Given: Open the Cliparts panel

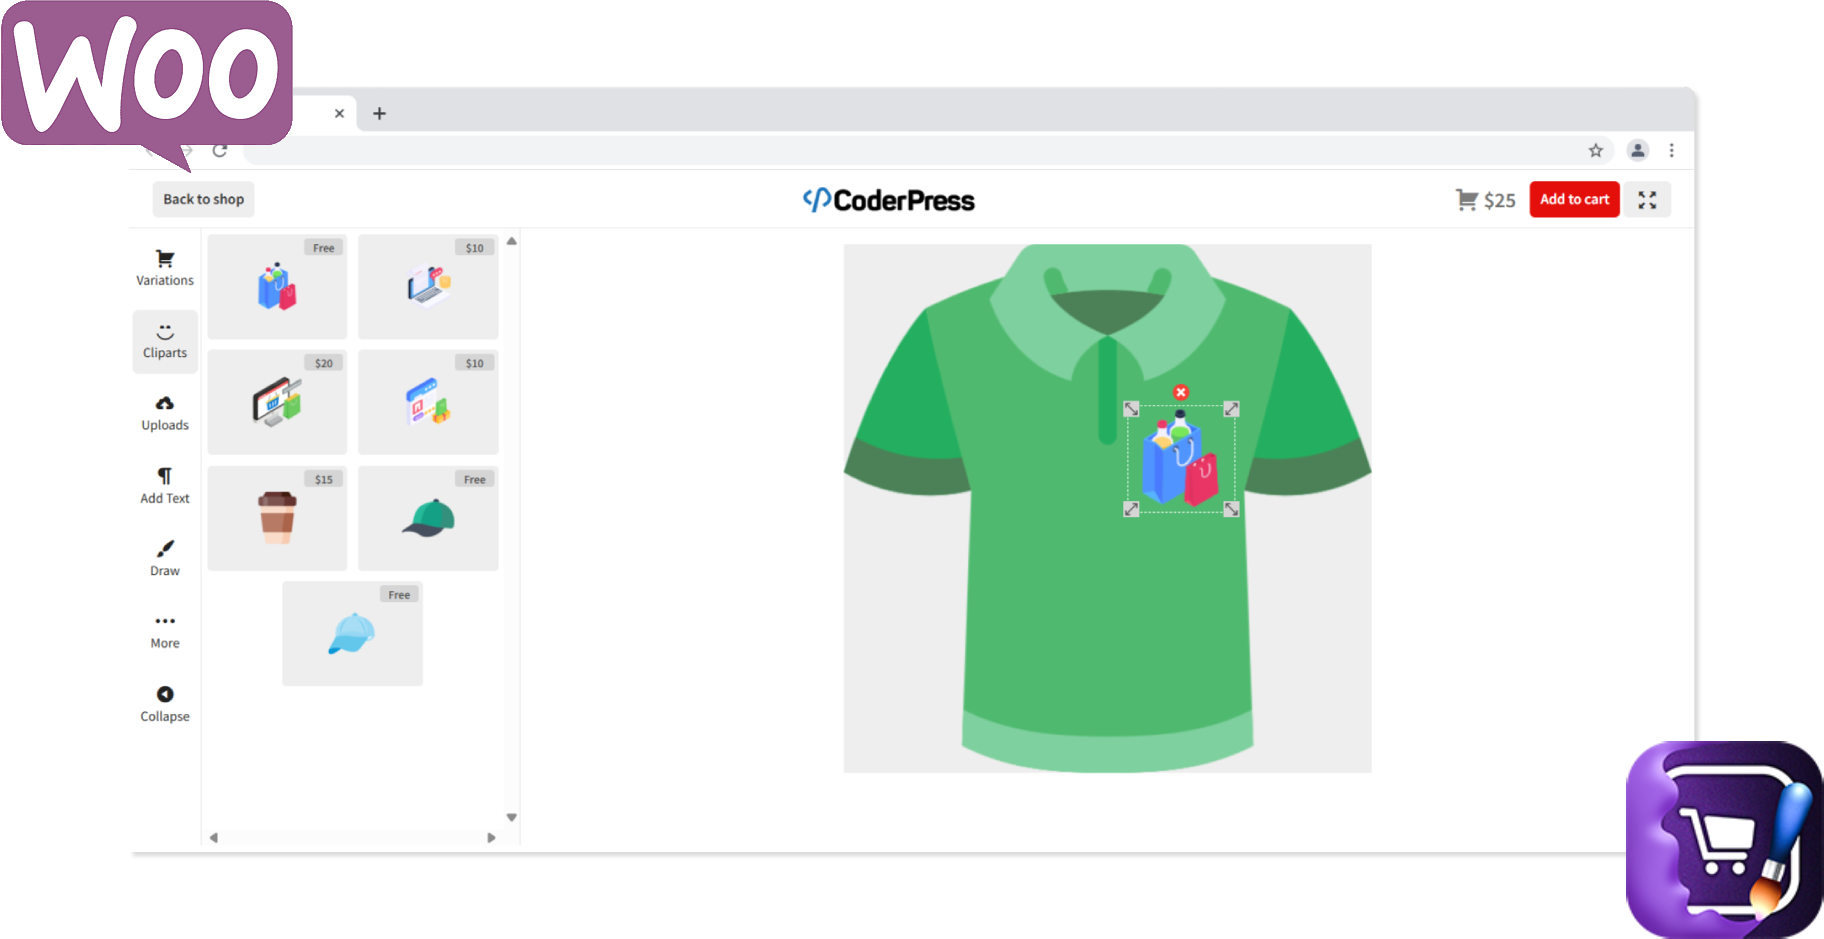Looking at the screenshot, I should (164, 340).
